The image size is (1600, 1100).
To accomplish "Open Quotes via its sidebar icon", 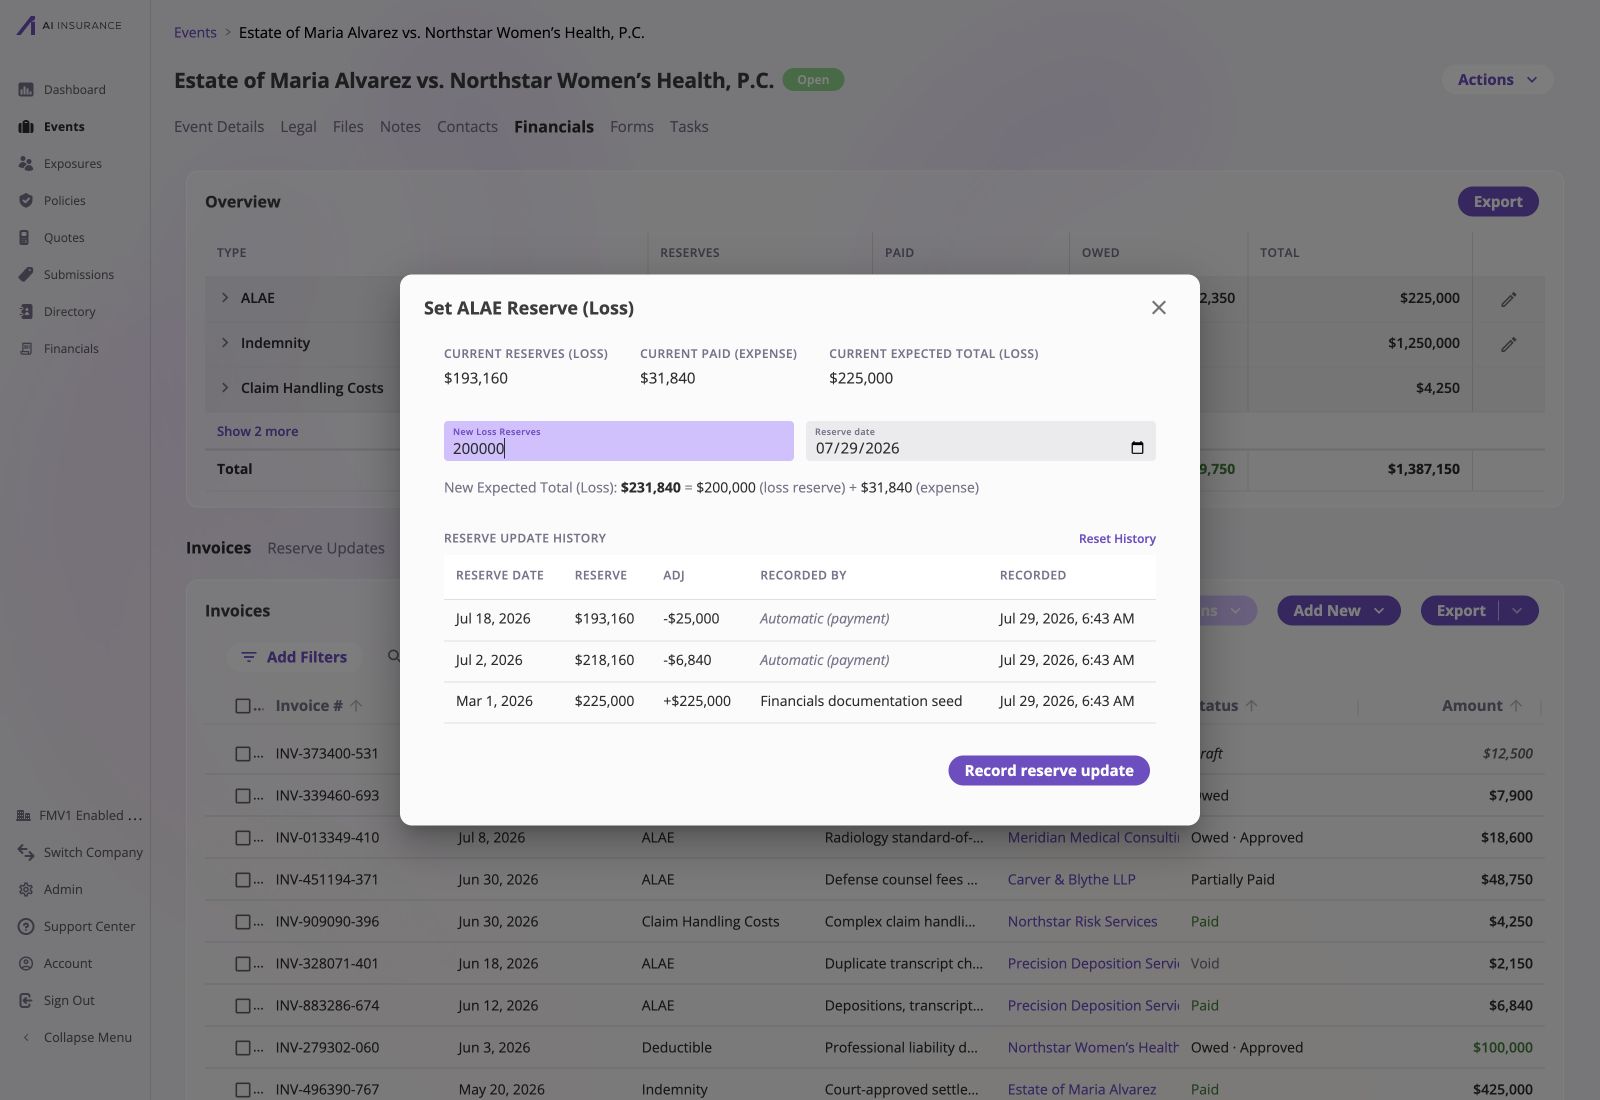I will [x=26, y=238].
